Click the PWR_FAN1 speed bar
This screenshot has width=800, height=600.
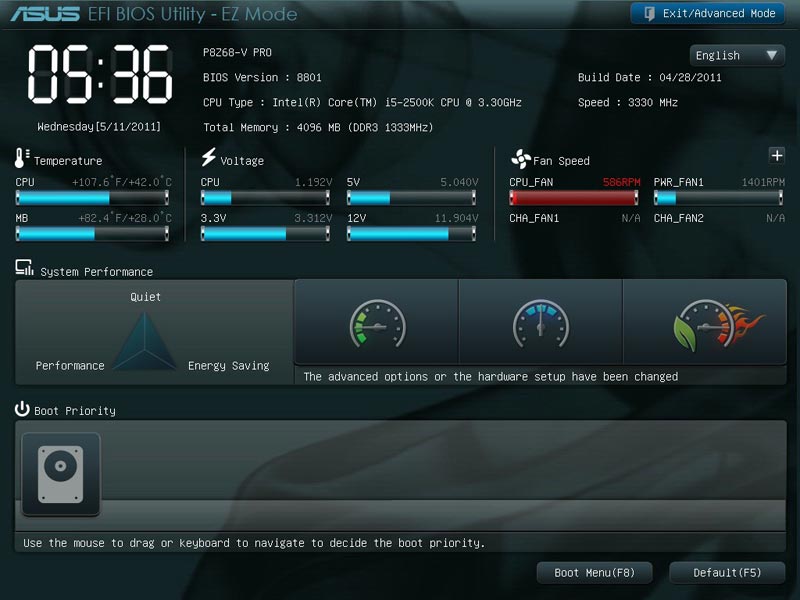click(718, 197)
